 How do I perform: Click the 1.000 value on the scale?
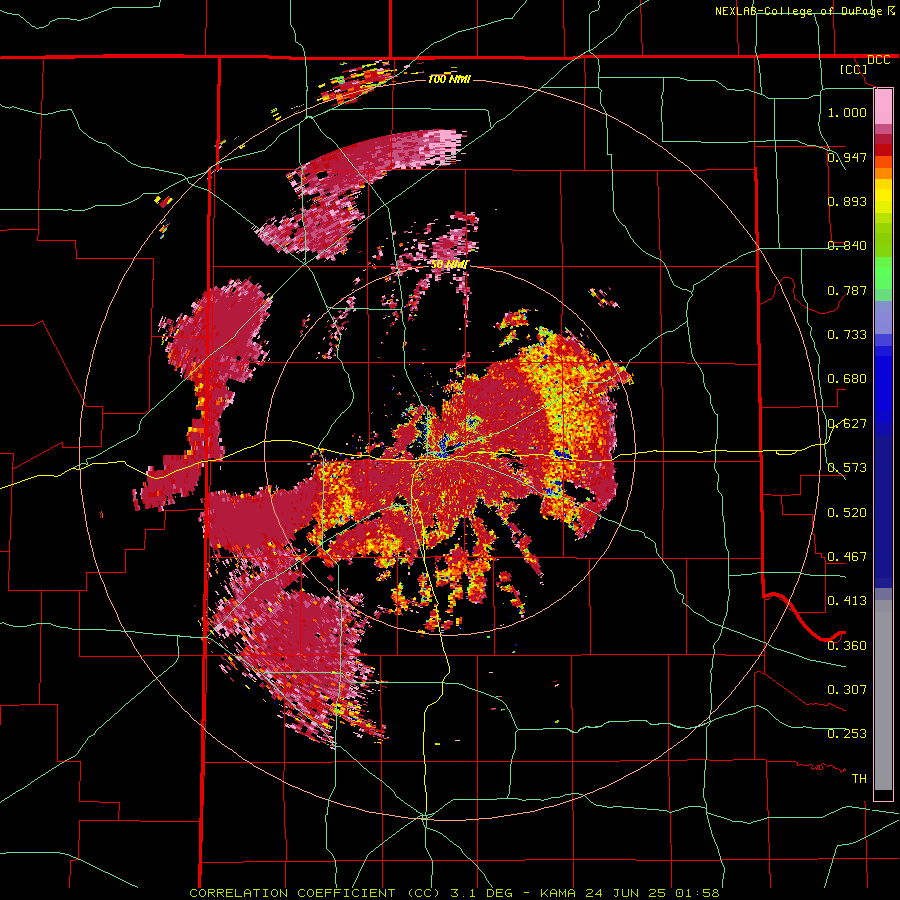click(847, 112)
